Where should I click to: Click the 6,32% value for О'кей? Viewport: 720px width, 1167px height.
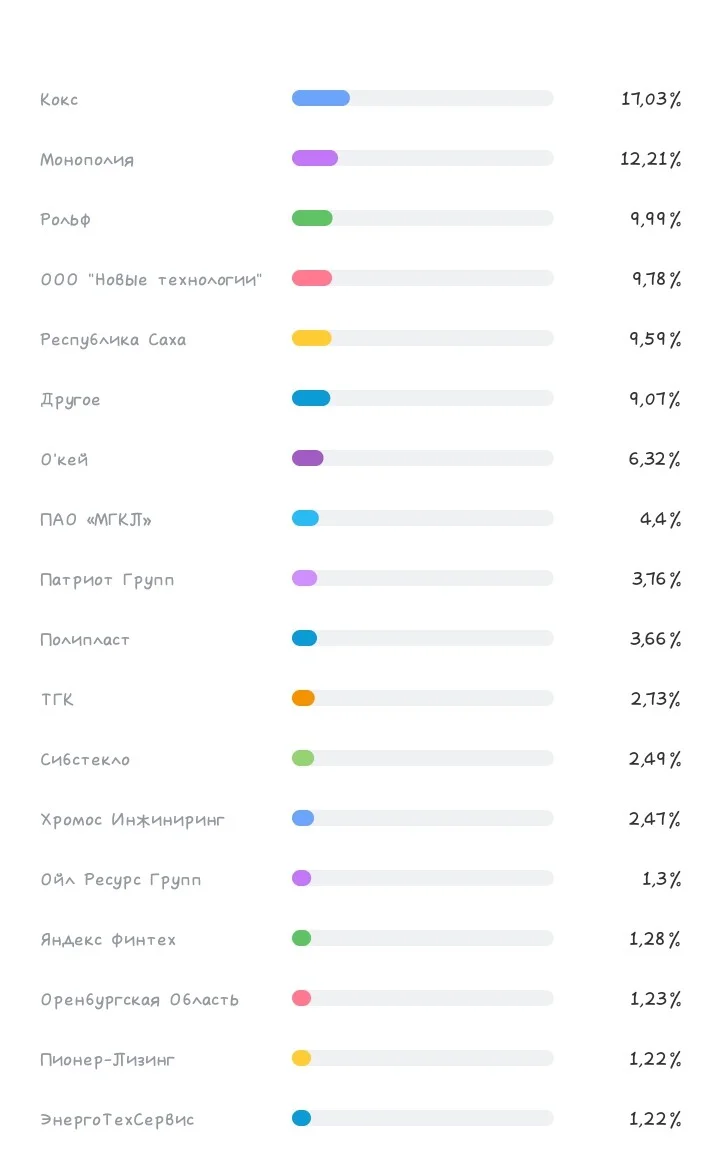(x=654, y=458)
